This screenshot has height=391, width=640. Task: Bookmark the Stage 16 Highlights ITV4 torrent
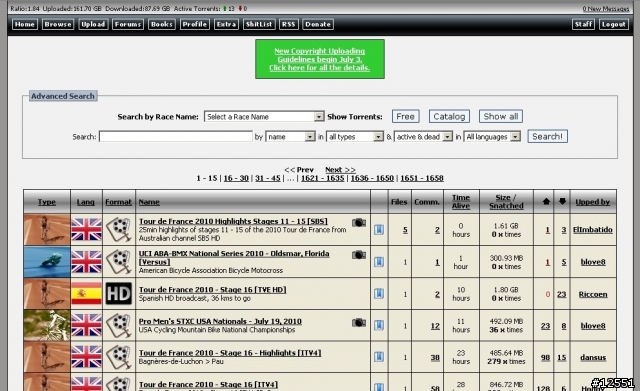pyautogui.click(x=379, y=357)
